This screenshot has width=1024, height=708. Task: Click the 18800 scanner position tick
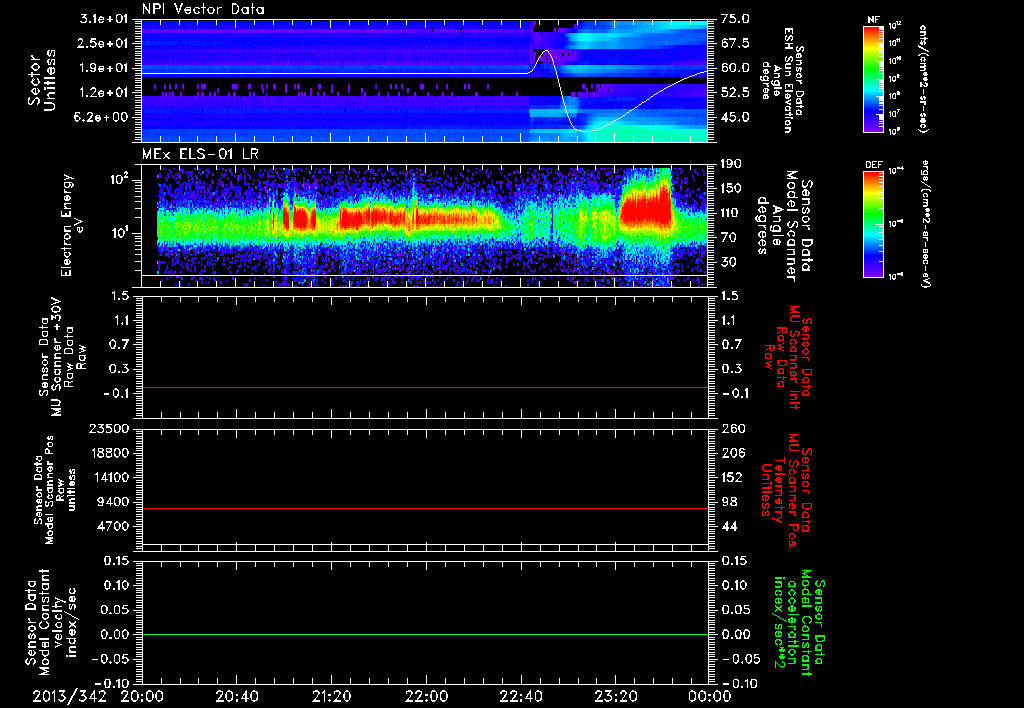(109, 453)
